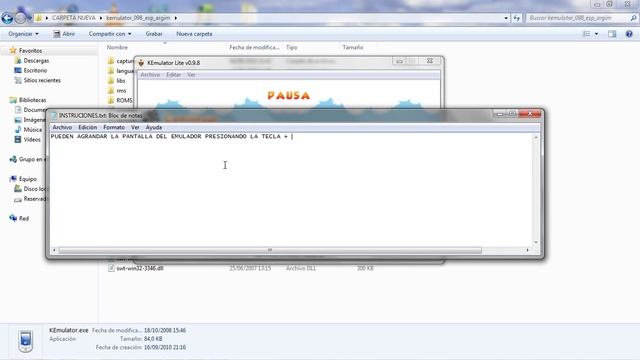The height and width of the screenshot is (360, 640).
Task: Click the Notepad document icon in title bar
Action: pos(53,116)
